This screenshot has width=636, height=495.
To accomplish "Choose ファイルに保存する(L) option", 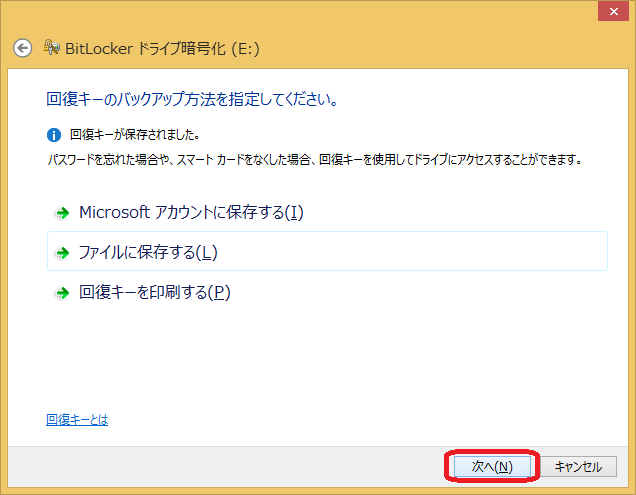I will tap(327, 251).
